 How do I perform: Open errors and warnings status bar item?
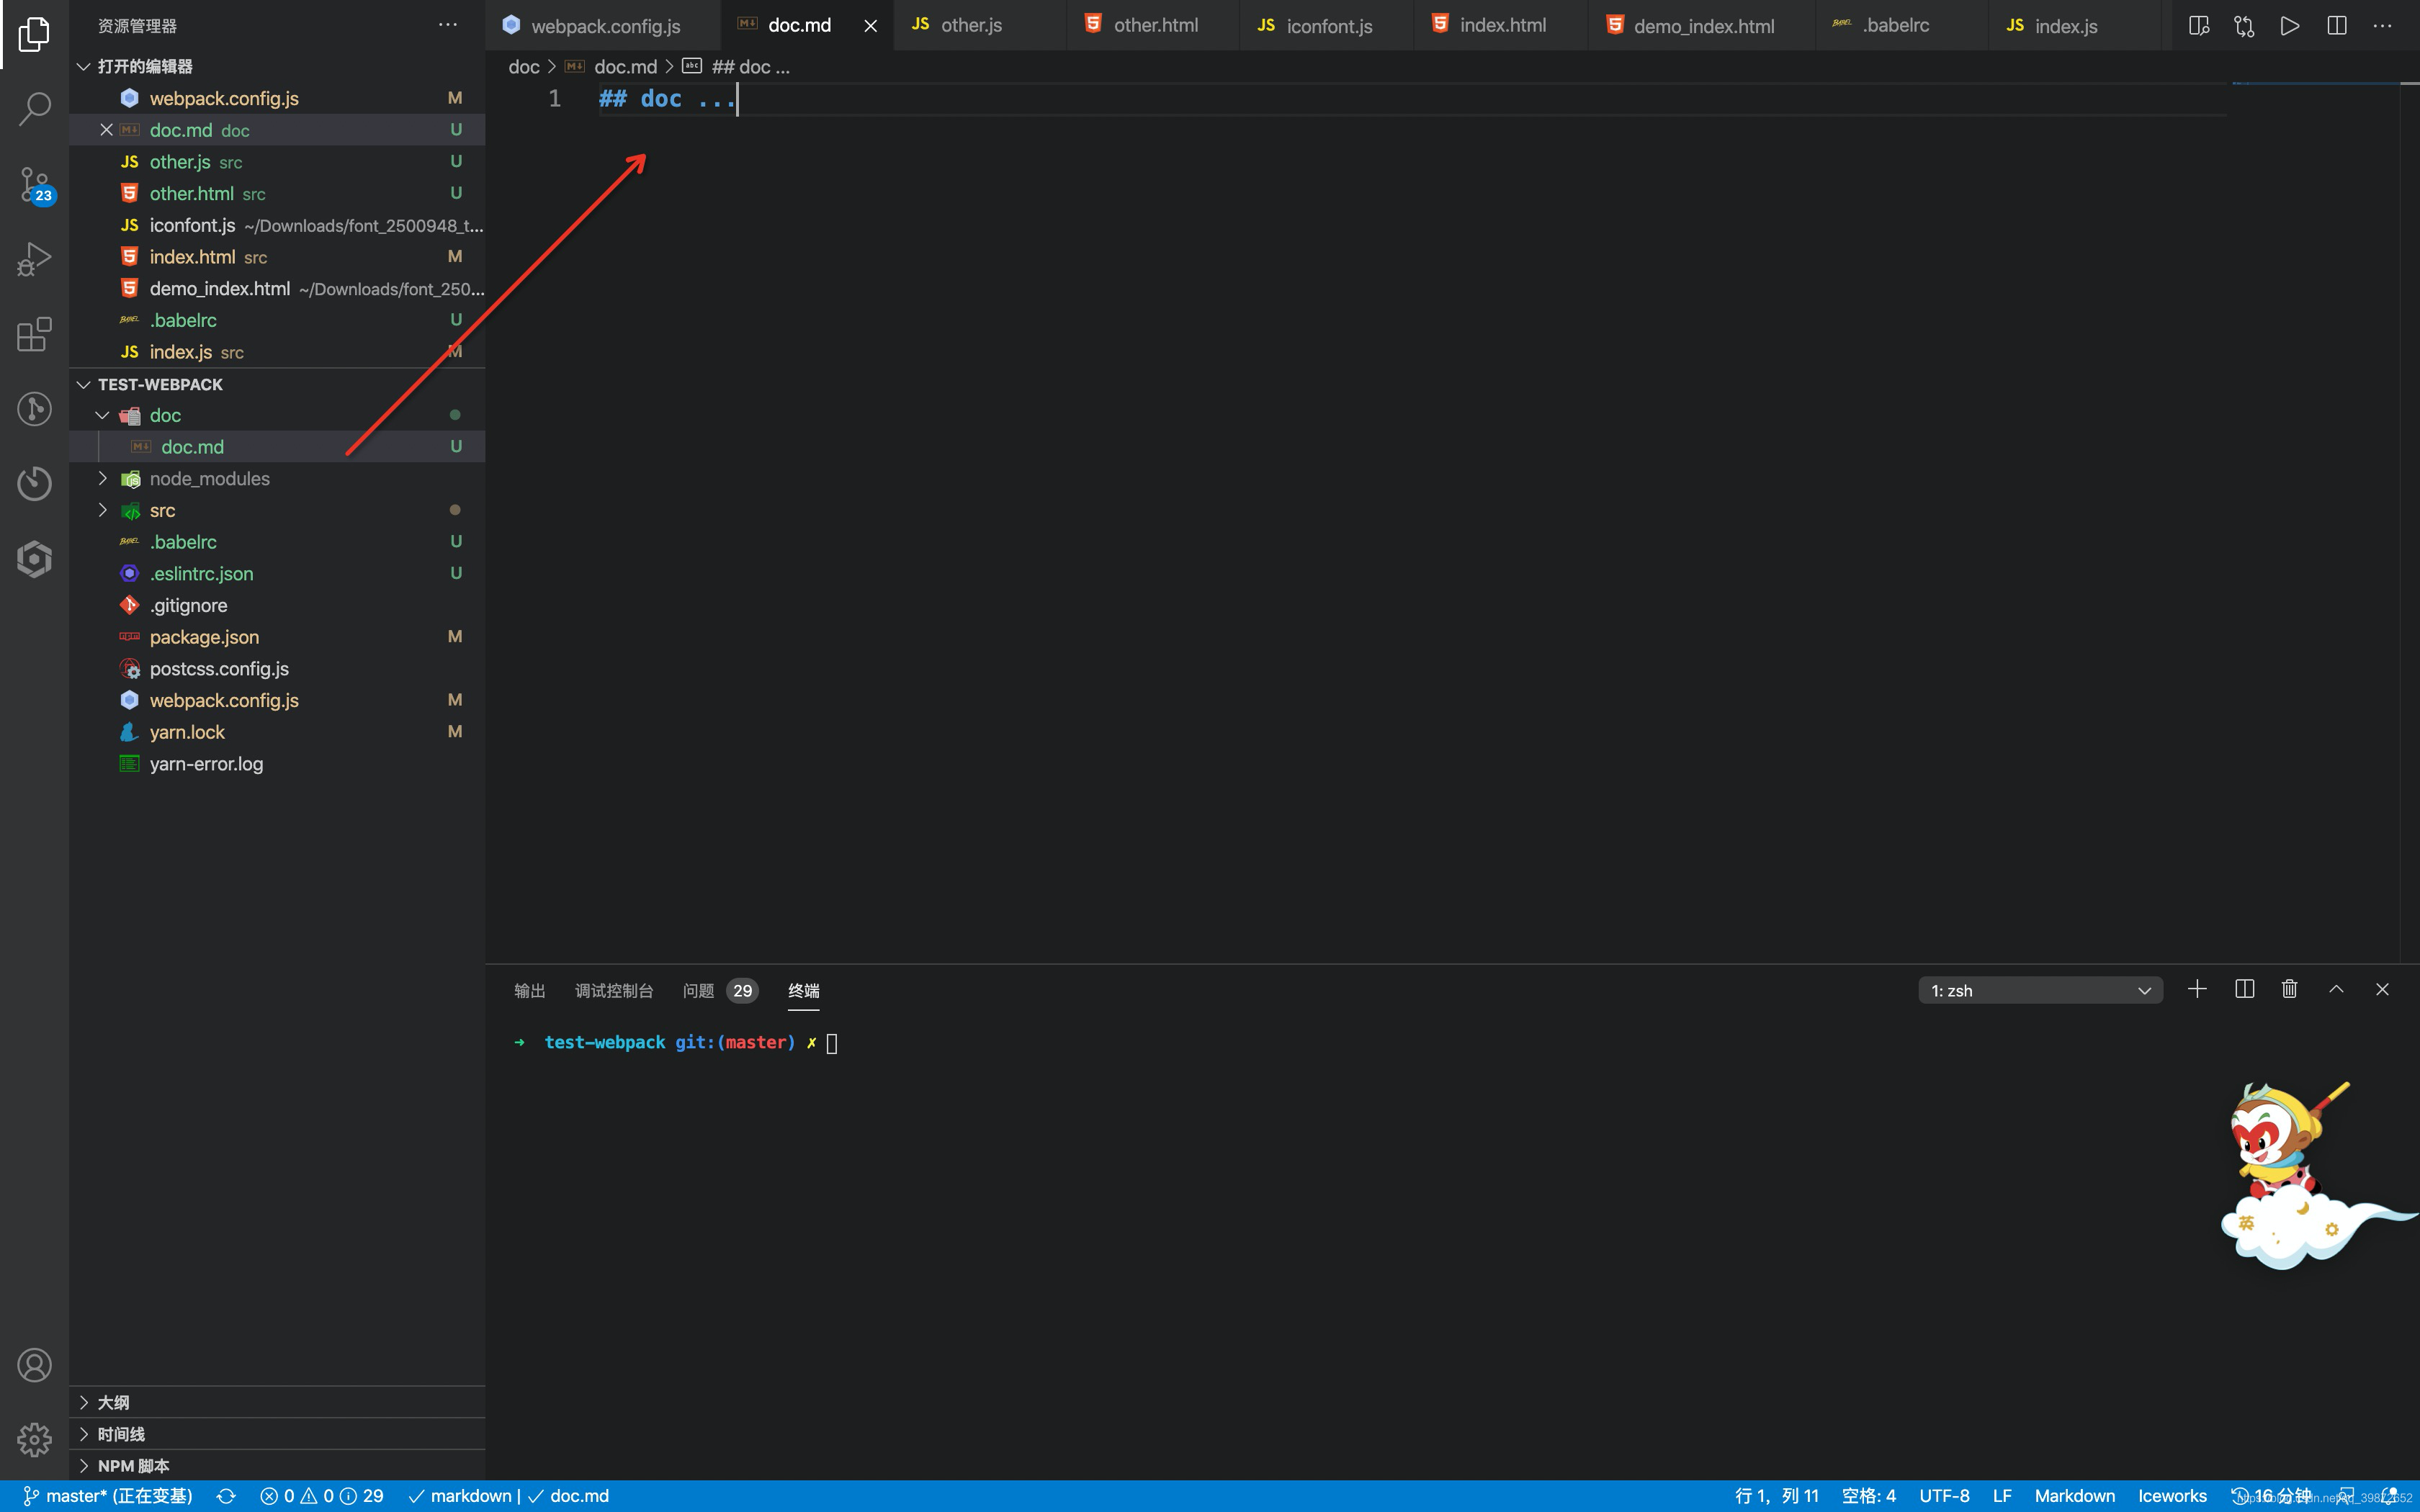(321, 1496)
